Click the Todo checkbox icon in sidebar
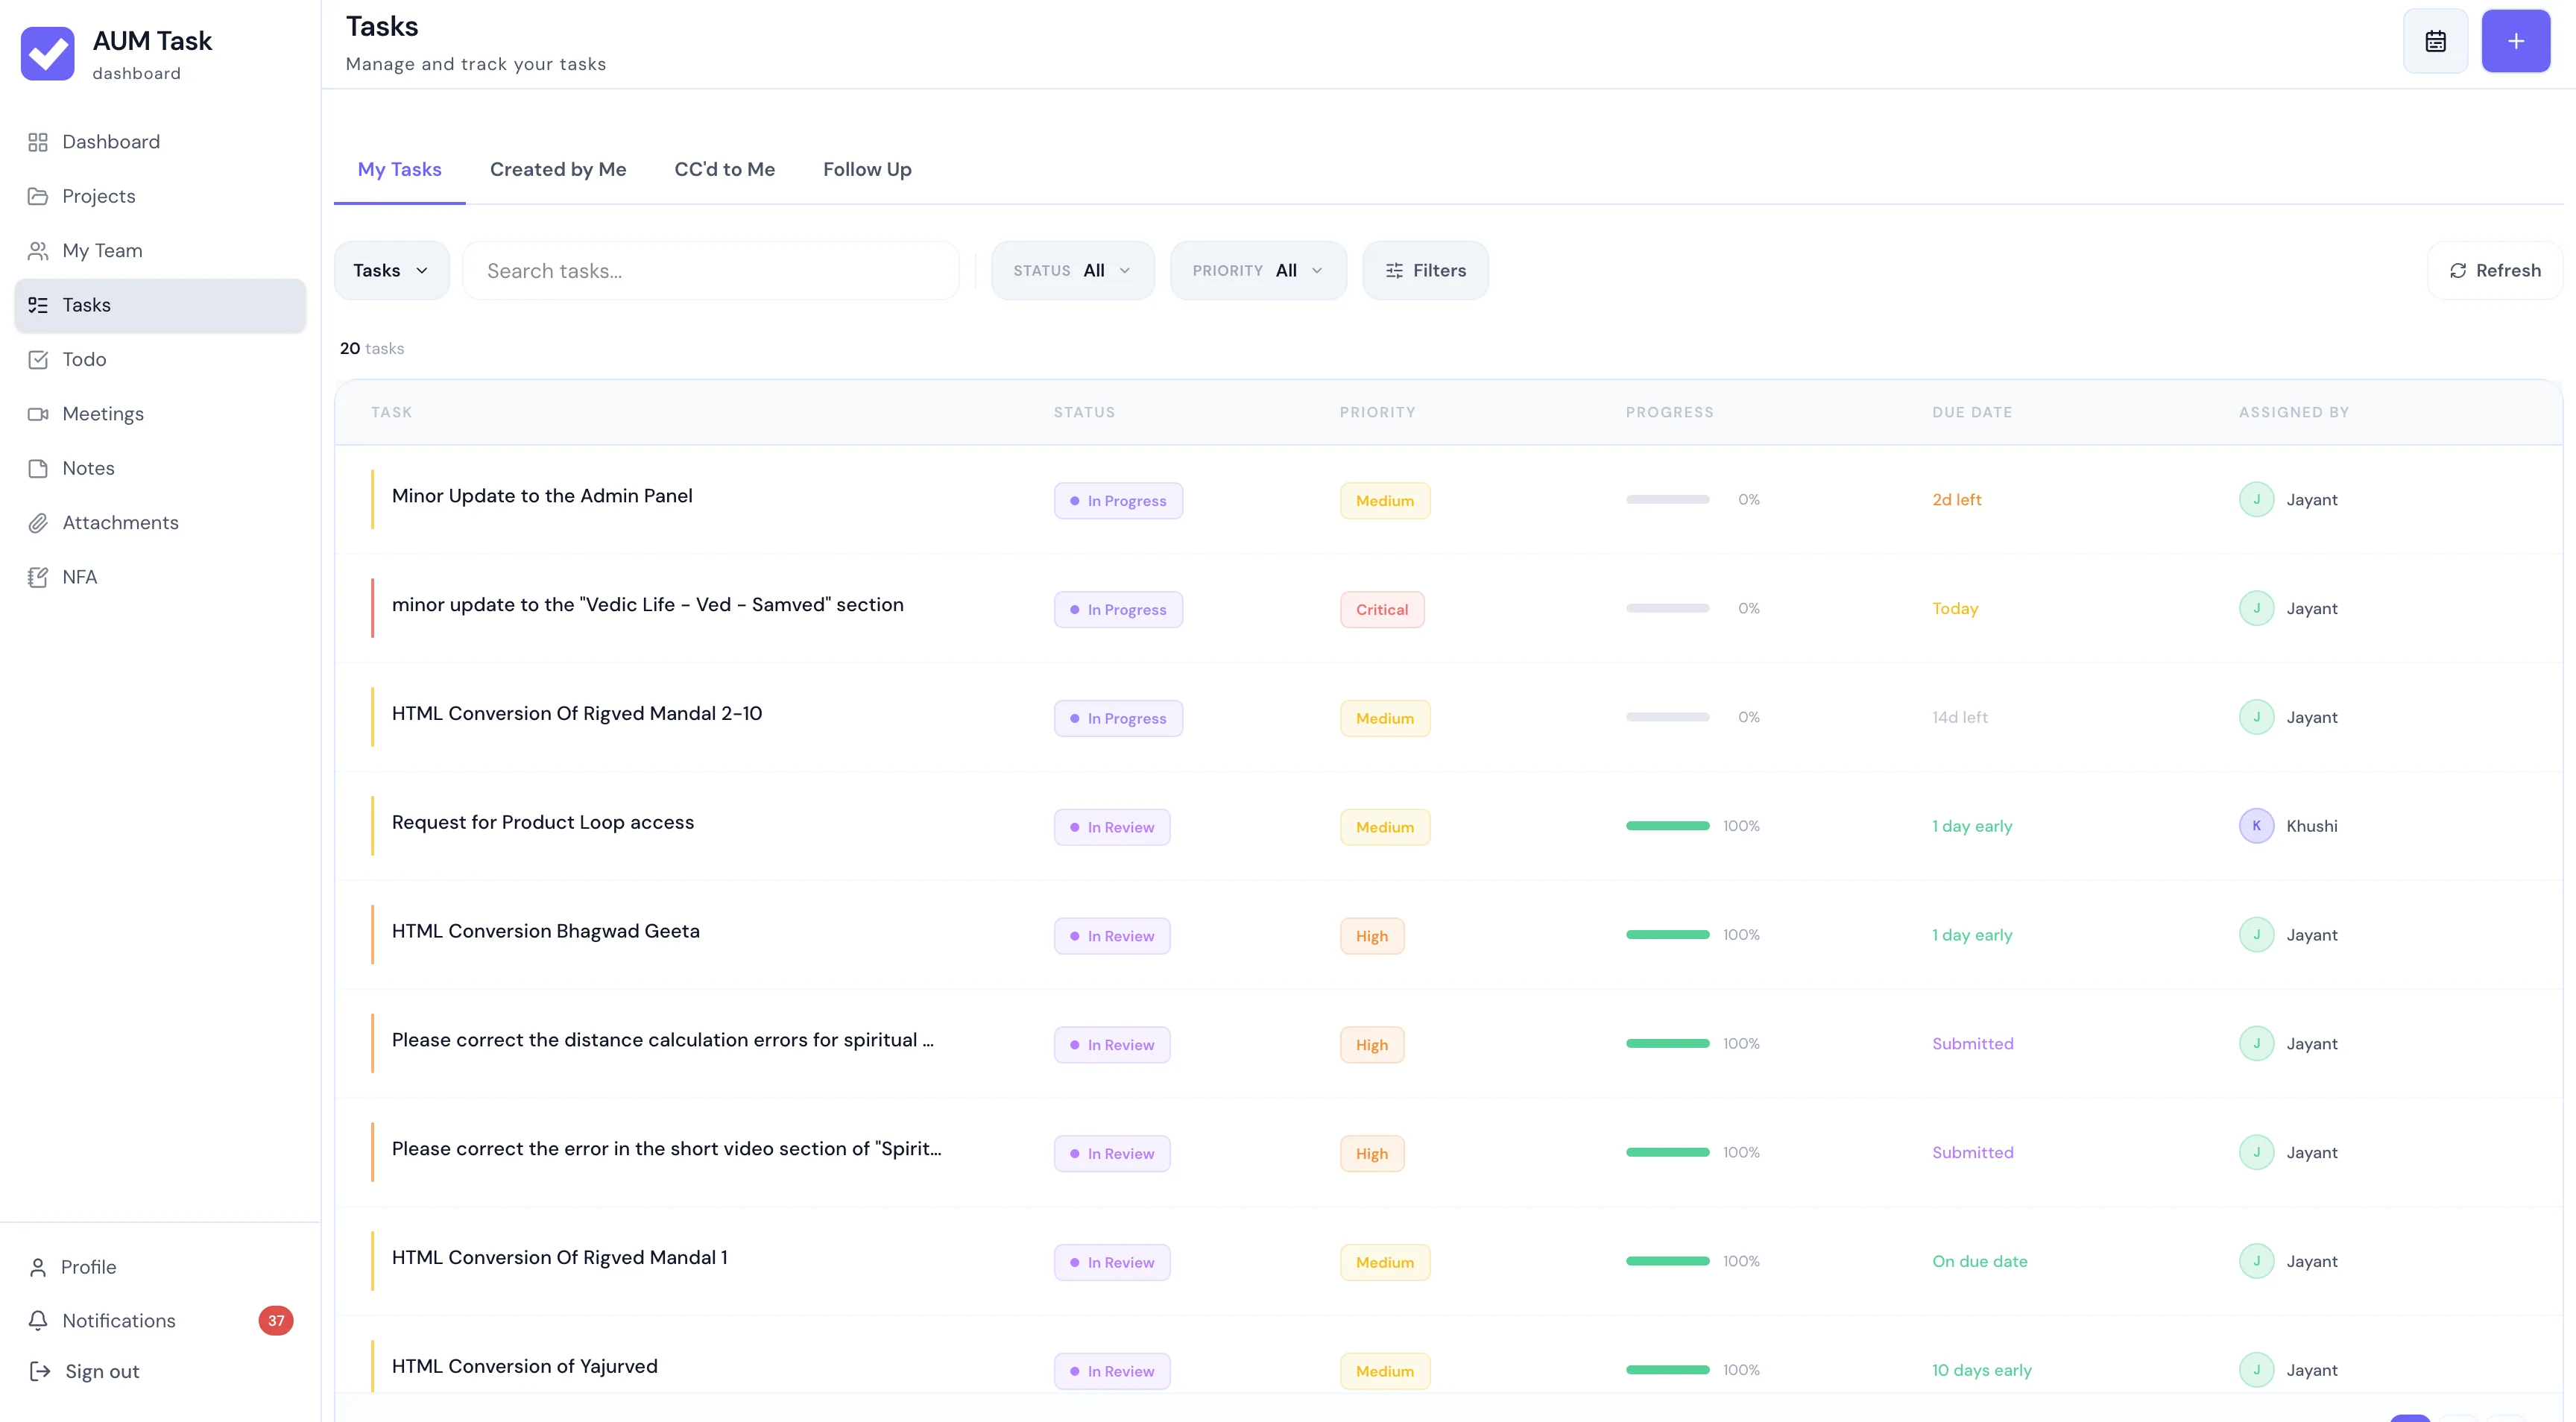Screen dimensions: 2576x1422 point(38,360)
